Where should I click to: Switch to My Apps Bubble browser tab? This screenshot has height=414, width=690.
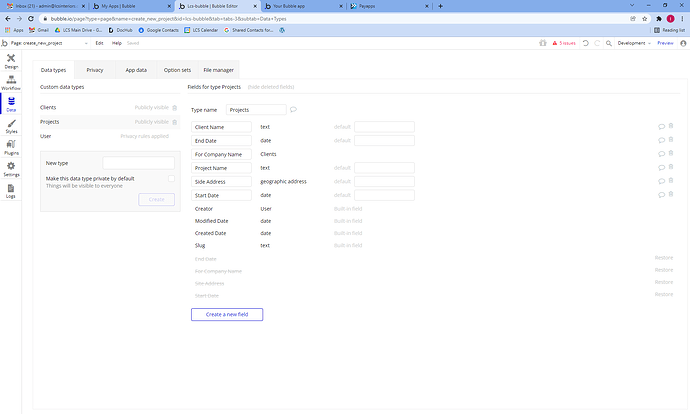pos(131,6)
